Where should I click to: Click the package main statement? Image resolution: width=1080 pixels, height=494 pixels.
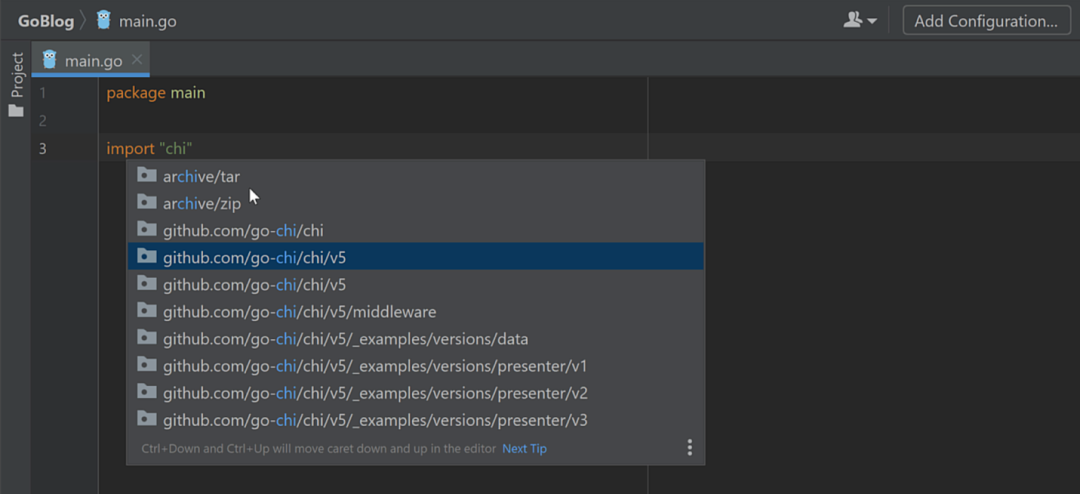point(156,93)
